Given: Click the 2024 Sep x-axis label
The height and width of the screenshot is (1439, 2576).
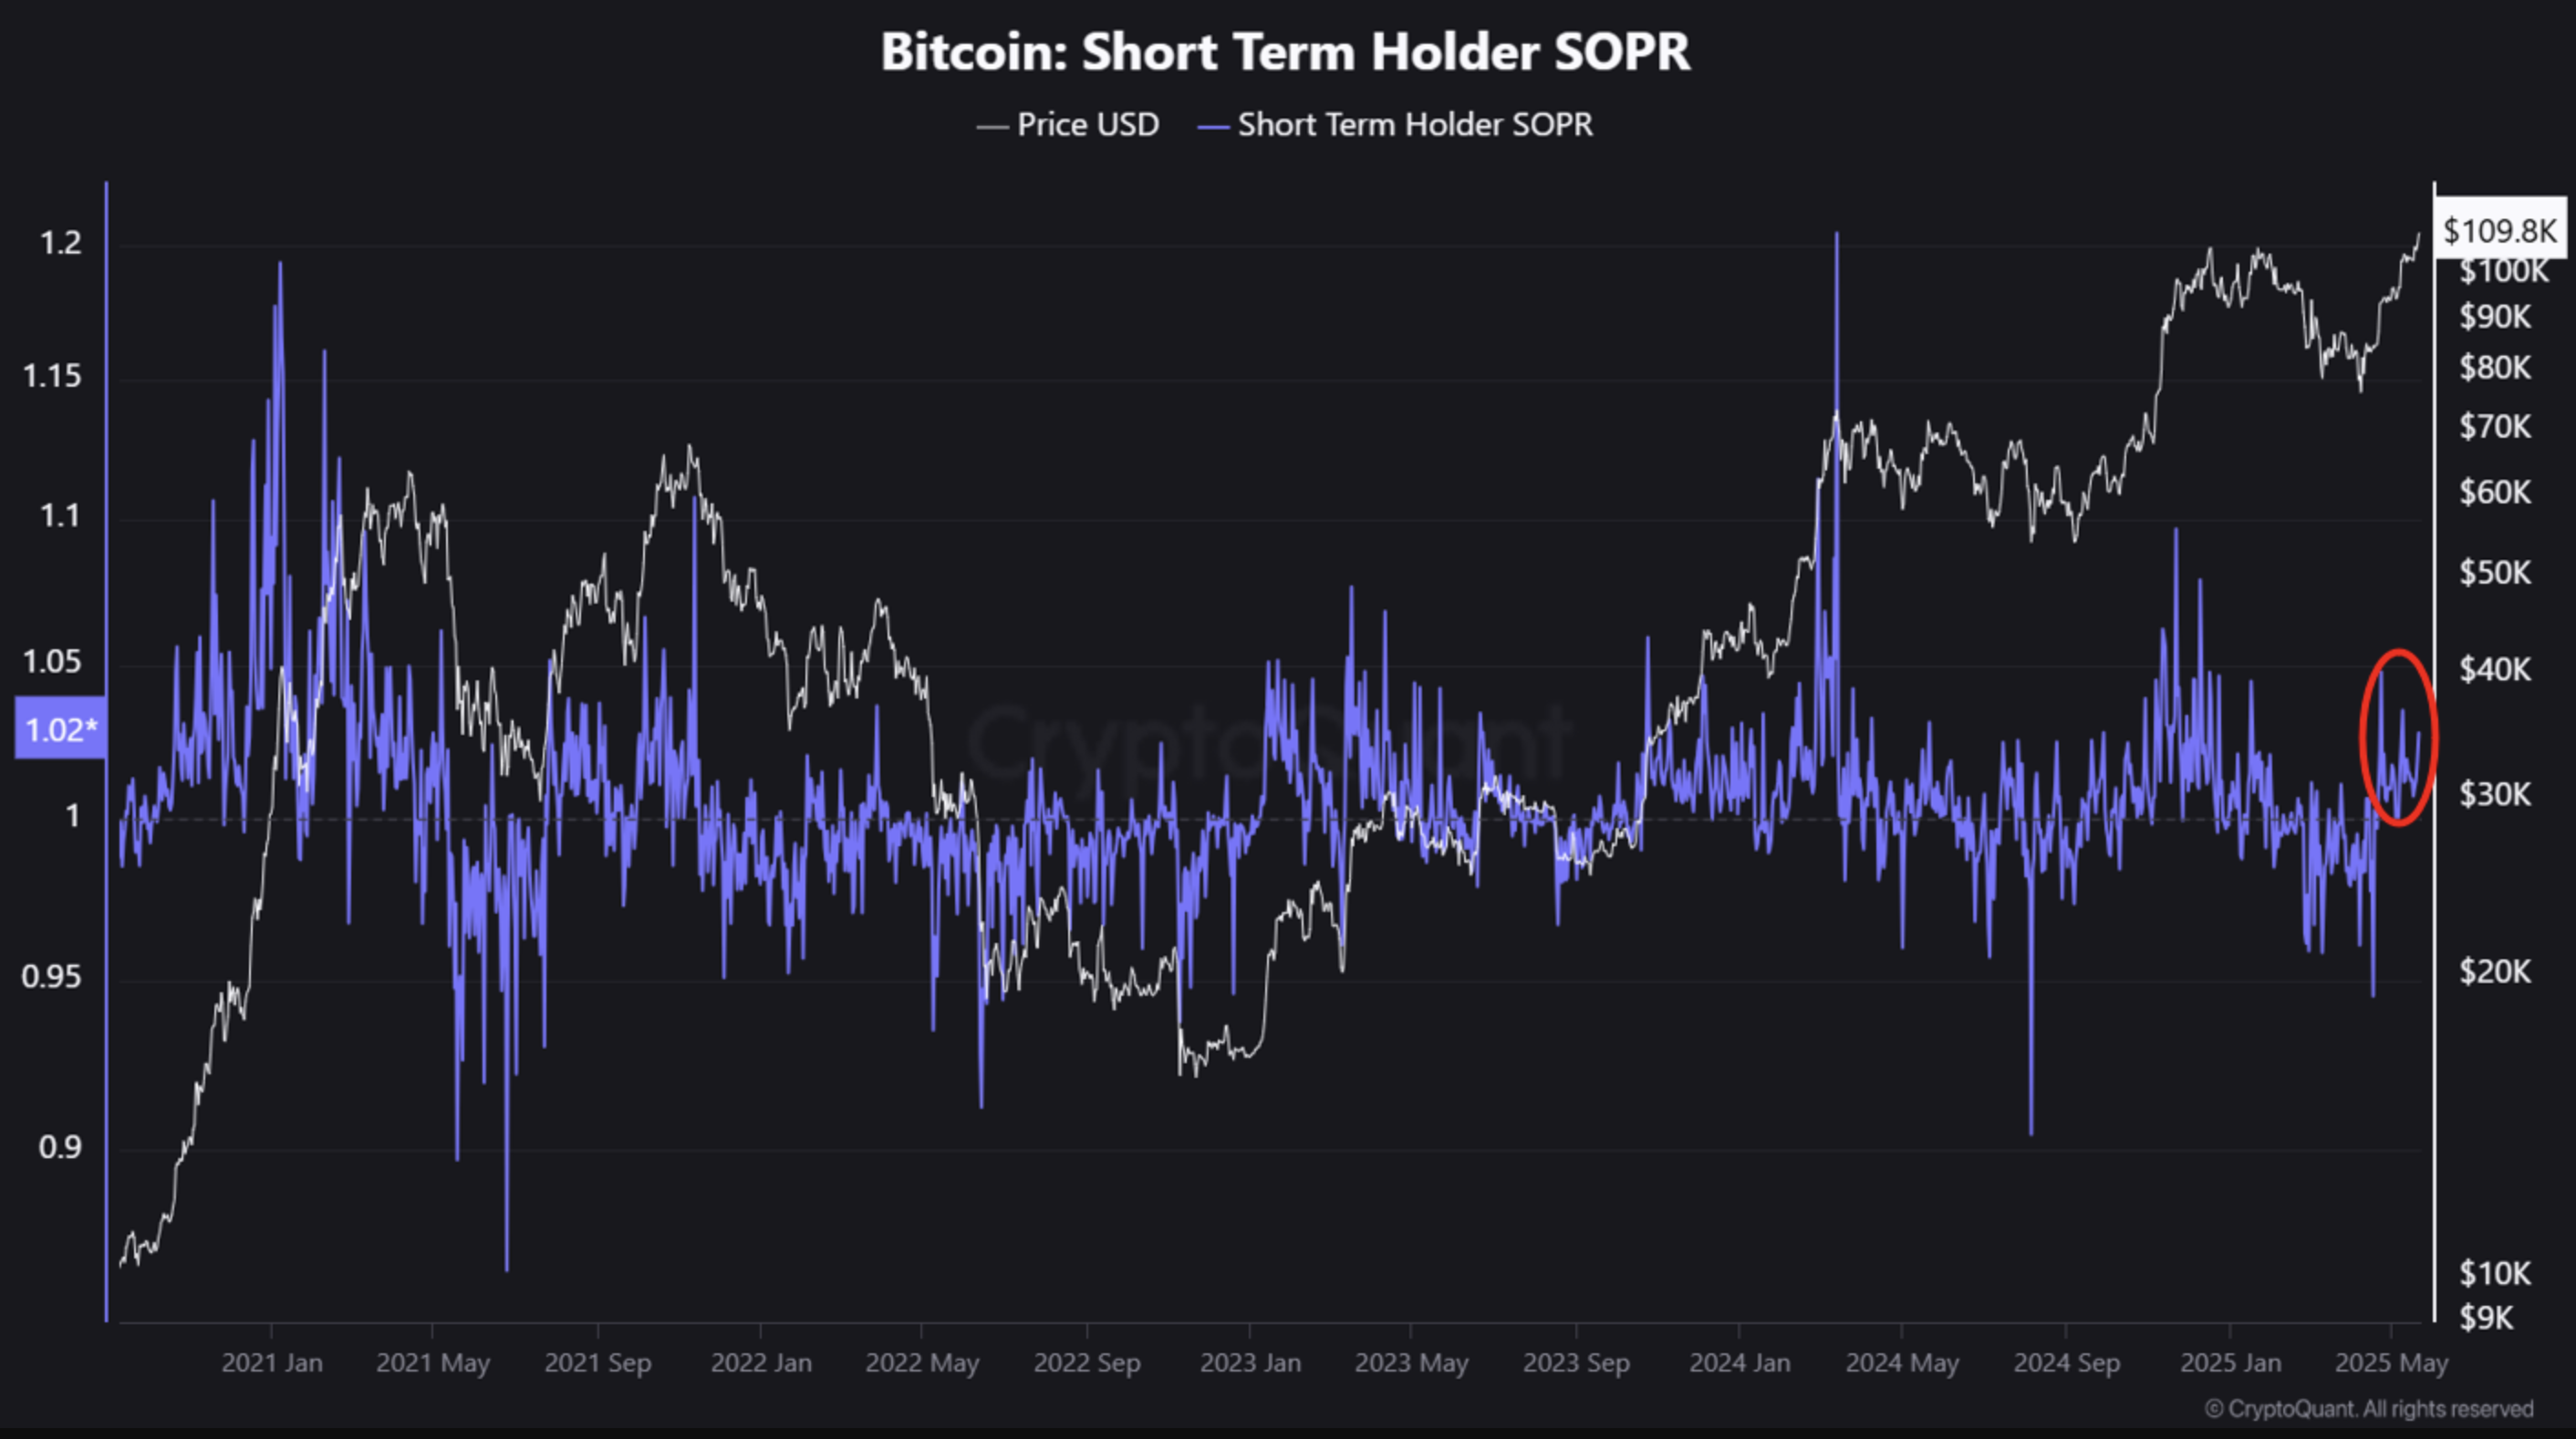Looking at the screenshot, I should [x=2066, y=1363].
